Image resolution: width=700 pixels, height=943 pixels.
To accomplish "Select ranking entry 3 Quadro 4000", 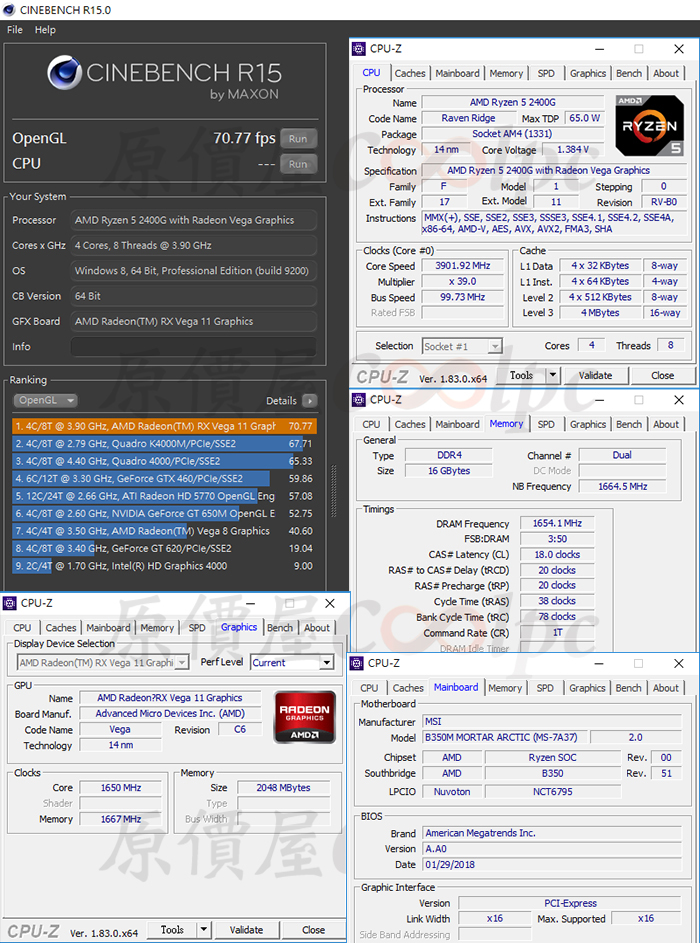I will coord(164,461).
